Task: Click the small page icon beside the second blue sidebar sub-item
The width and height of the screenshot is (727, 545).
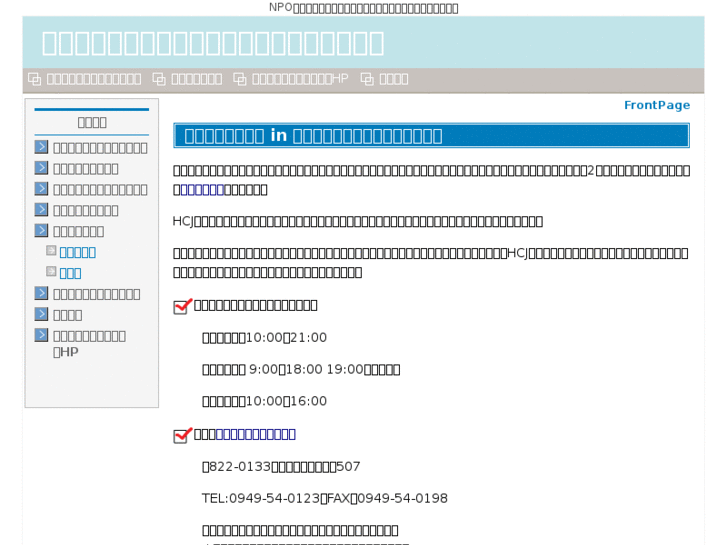Action: click(x=51, y=271)
